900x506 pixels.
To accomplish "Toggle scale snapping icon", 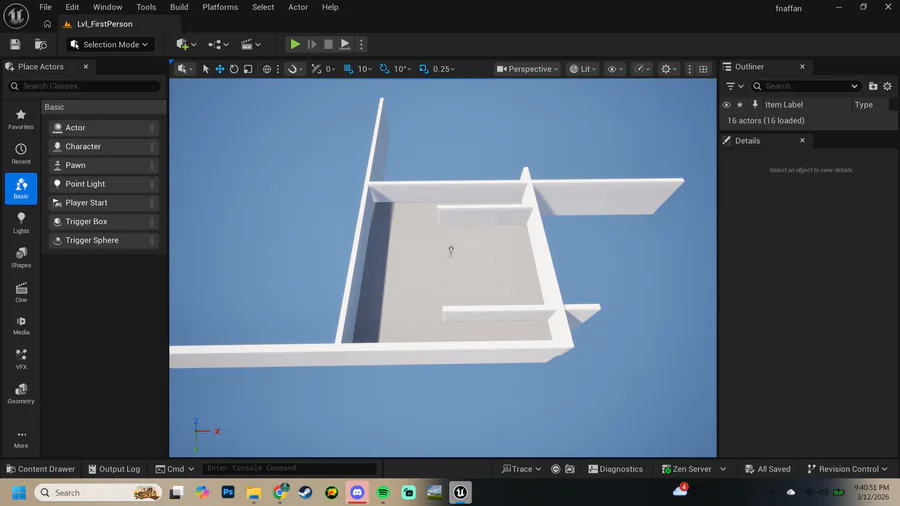I will click(x=424, y=69).
